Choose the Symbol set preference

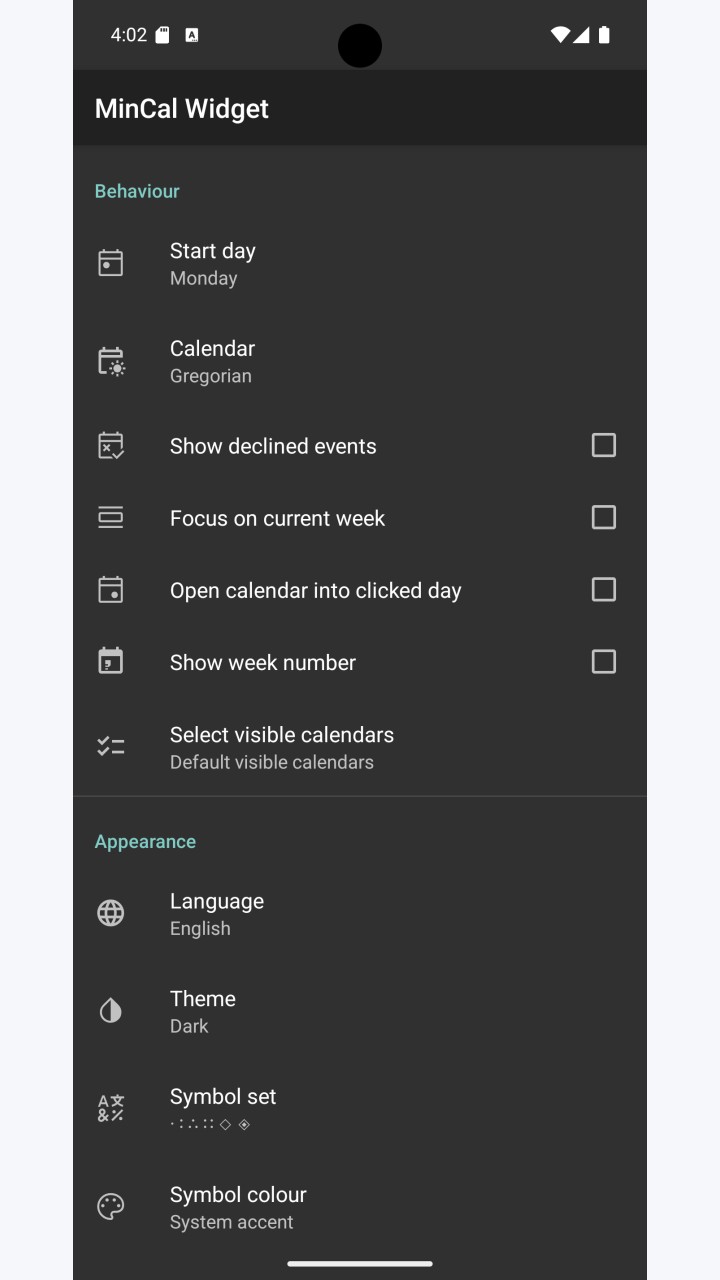click(x=360, y=1109)
